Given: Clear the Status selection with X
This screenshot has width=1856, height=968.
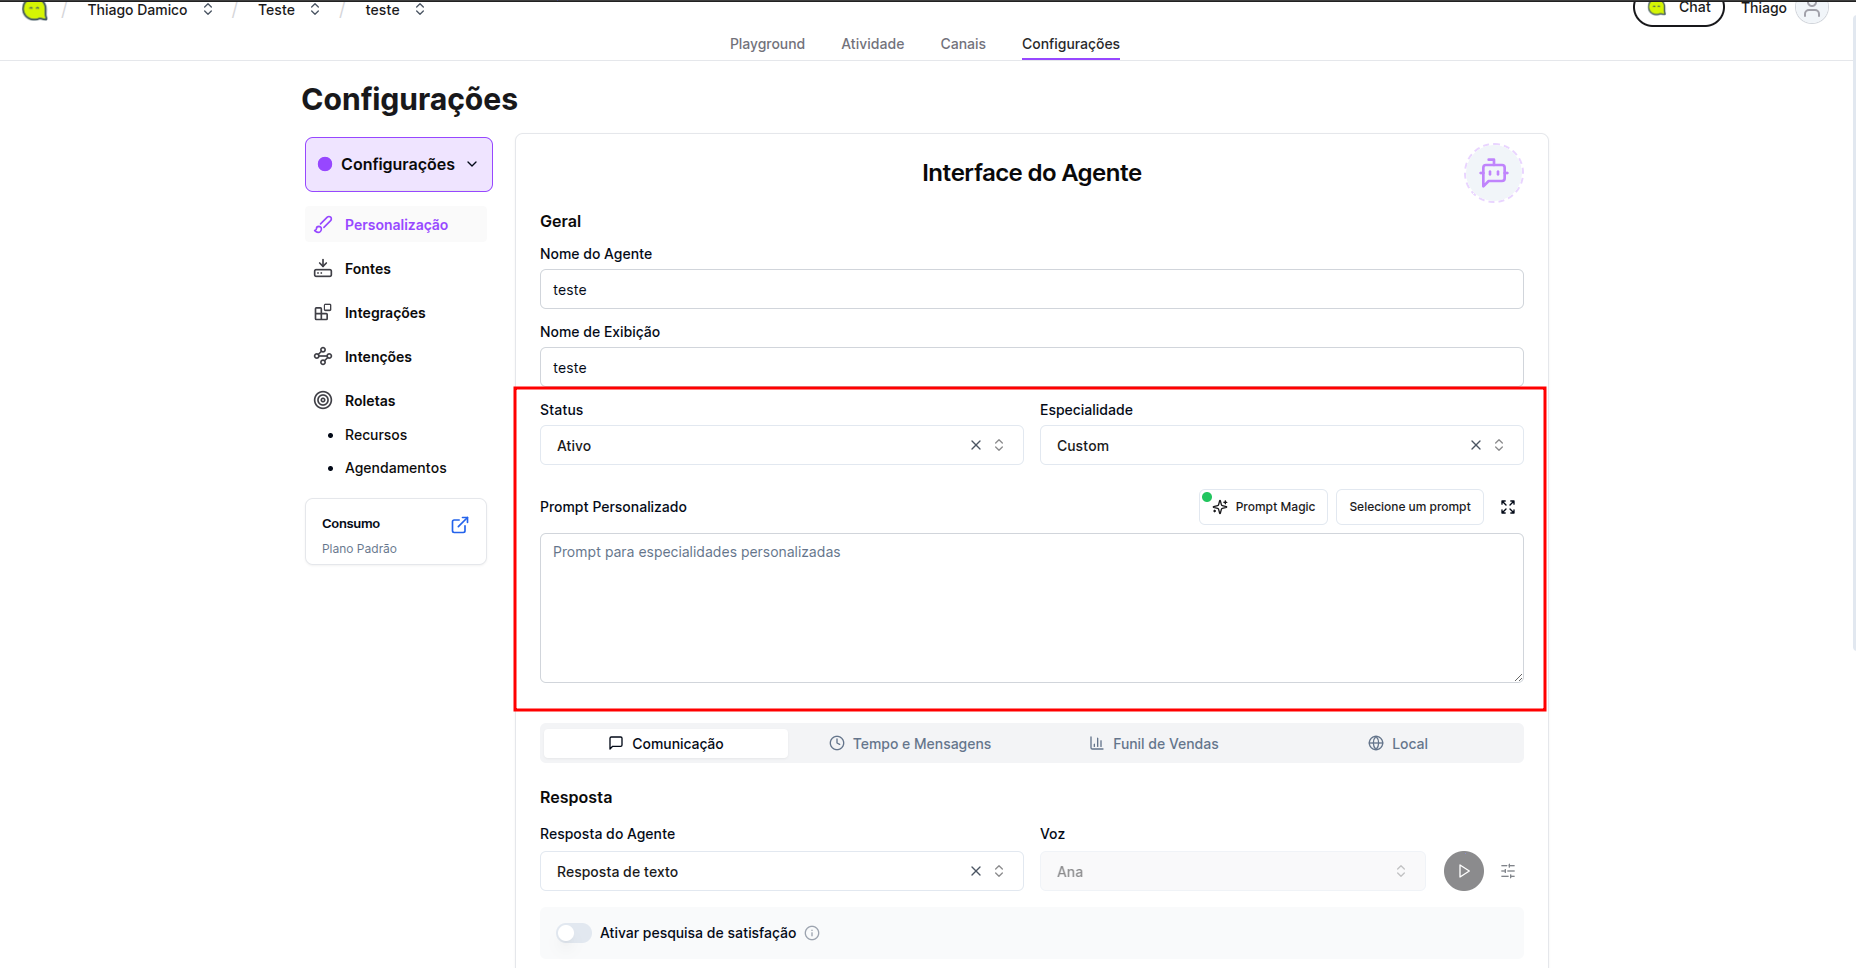Looking at the screenshot, I should point(976,445).
